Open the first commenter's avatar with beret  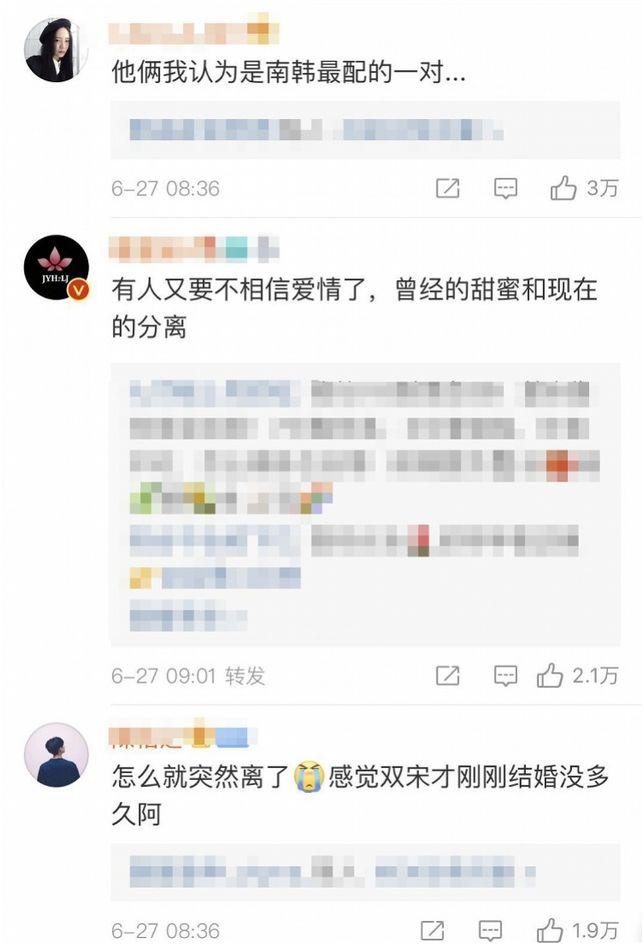click(x=56, y=50)
